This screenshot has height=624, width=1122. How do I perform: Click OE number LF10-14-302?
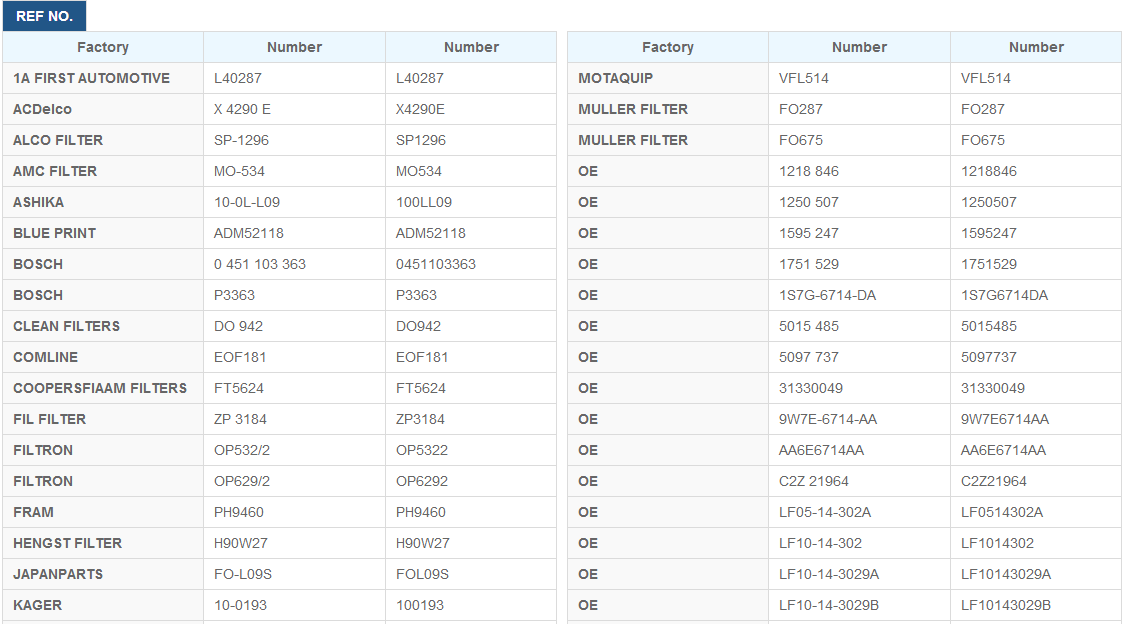click(820, 543)
